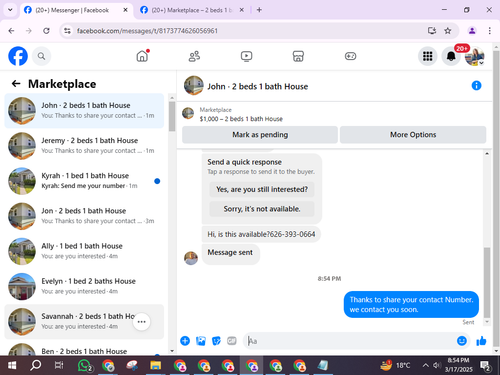Open the Windows Start menu

pyautogui.click(x=12, y=365)
